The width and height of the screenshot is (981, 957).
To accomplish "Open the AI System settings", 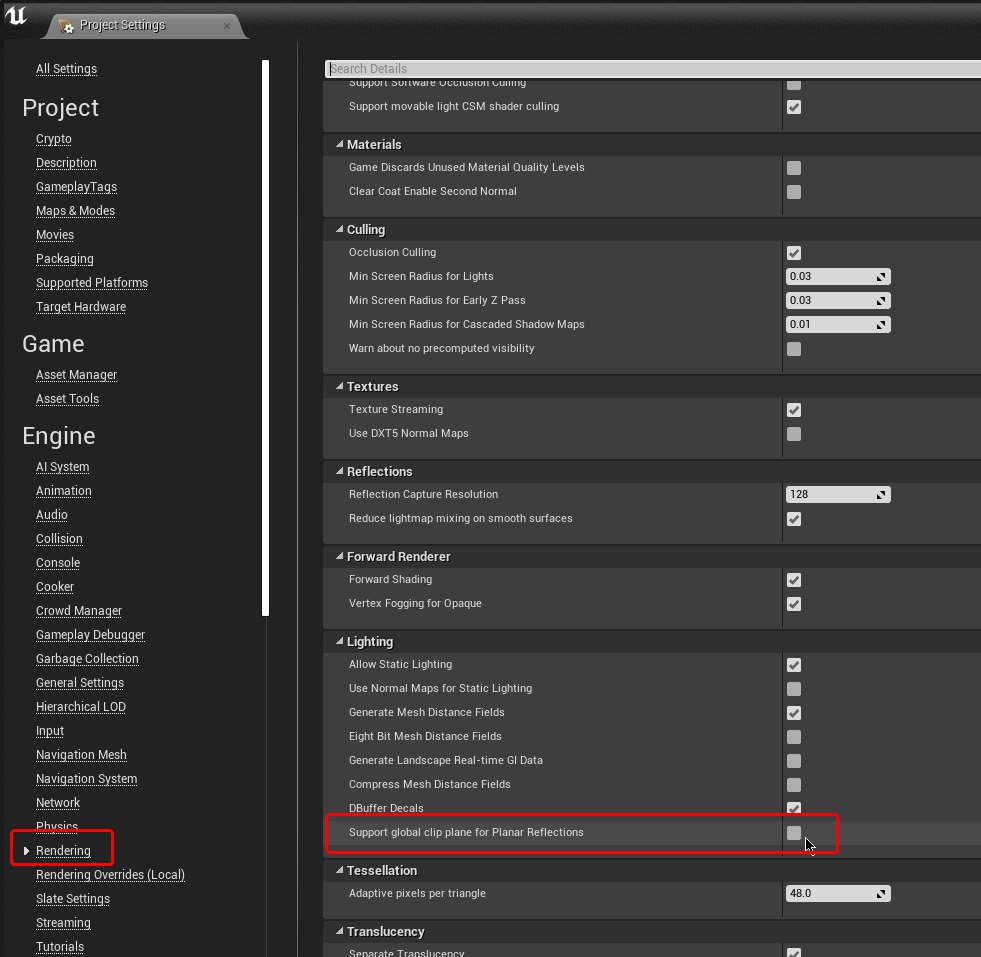I will pyautogui.click(x=63, y=467).
